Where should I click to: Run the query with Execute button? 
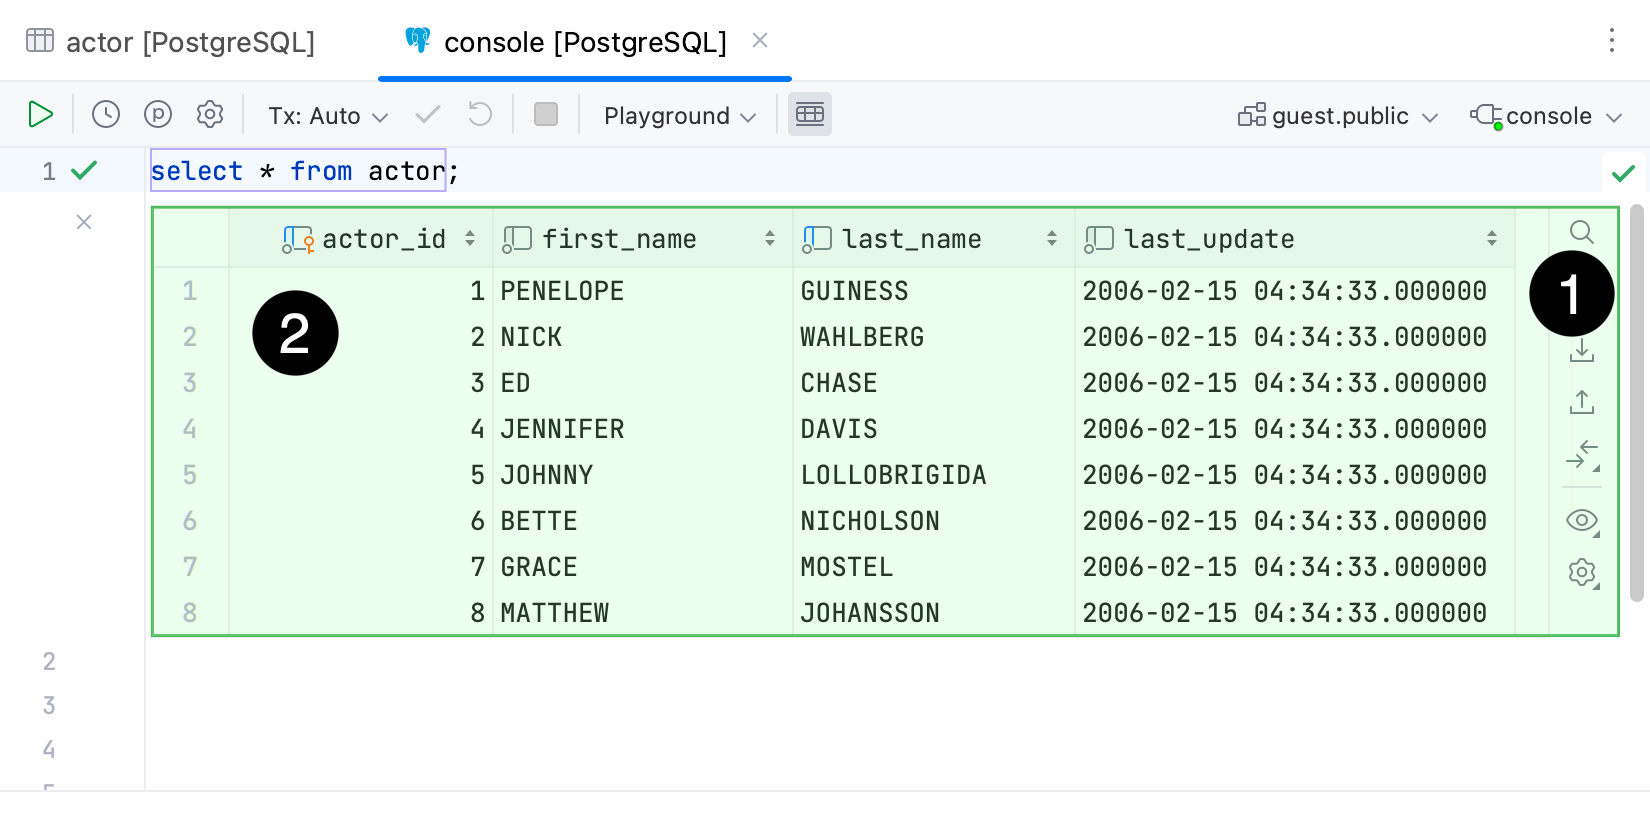click(40, 115)
